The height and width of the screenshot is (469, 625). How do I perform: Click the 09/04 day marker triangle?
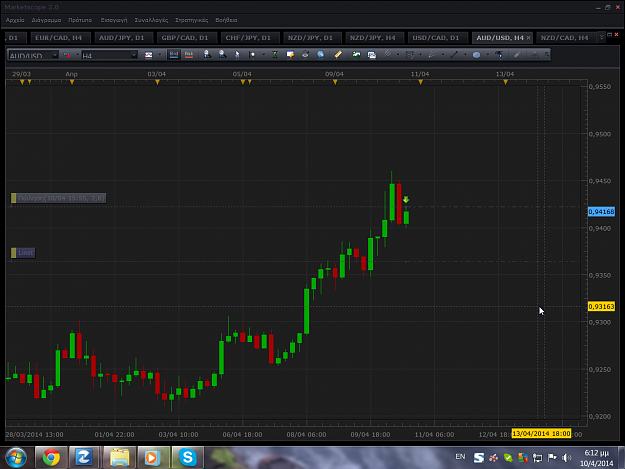[335, 82]
